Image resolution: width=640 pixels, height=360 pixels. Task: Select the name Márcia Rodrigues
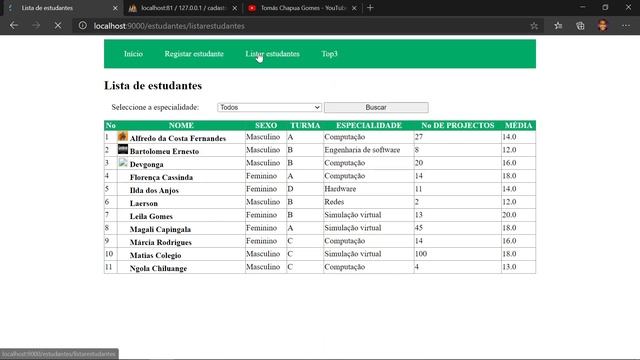[x=160, y=242]
